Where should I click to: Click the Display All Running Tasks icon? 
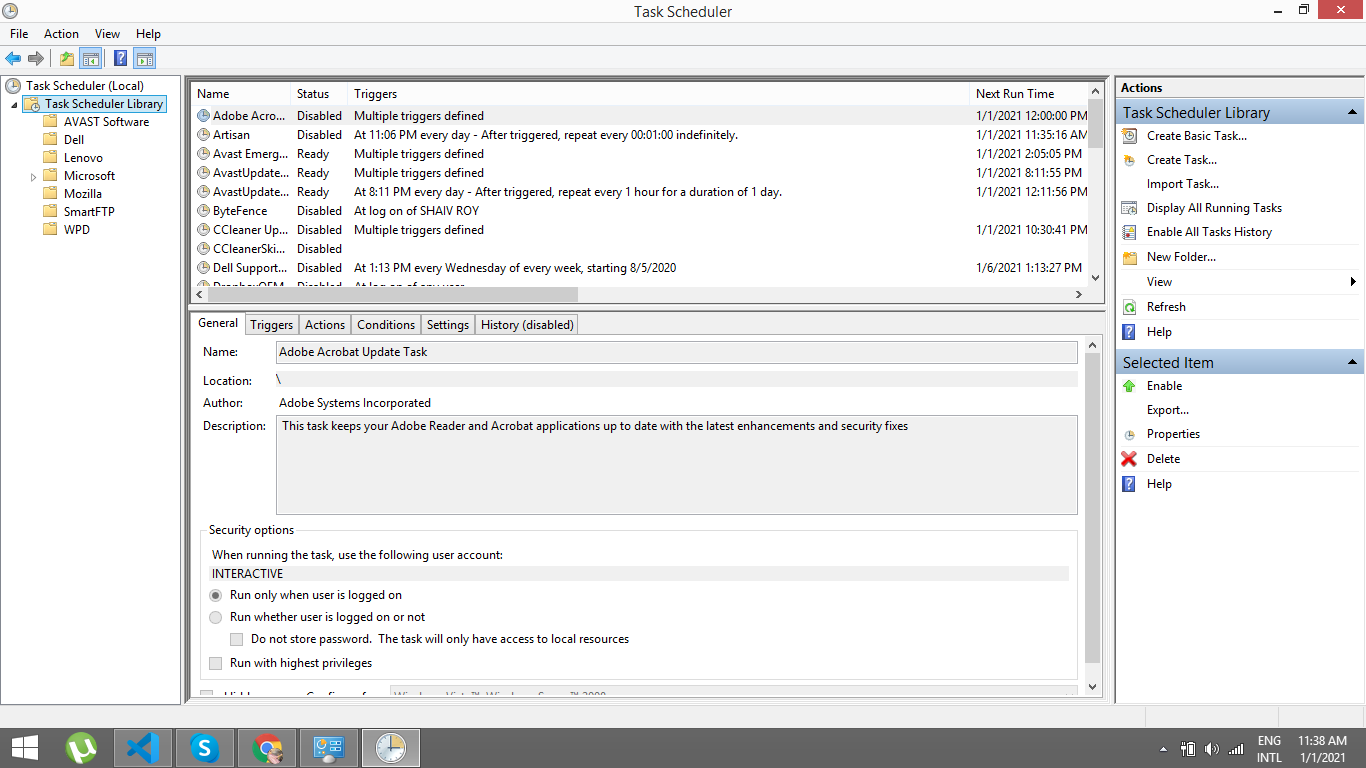click(1130, 208)
